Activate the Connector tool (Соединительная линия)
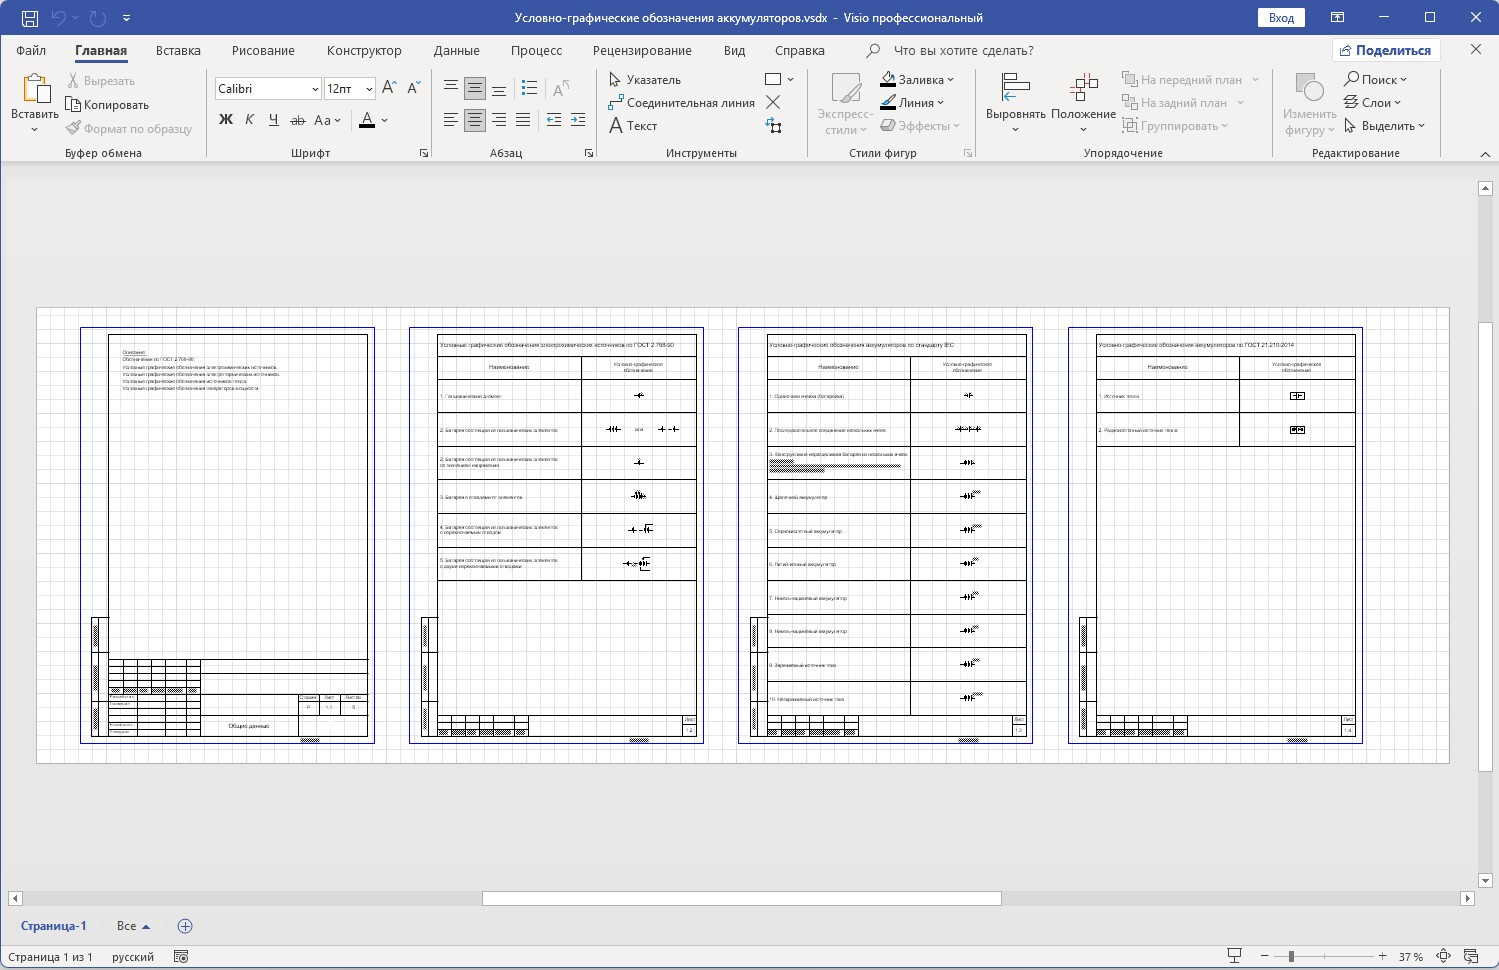The image size is (1499, 970). point(682,103)
